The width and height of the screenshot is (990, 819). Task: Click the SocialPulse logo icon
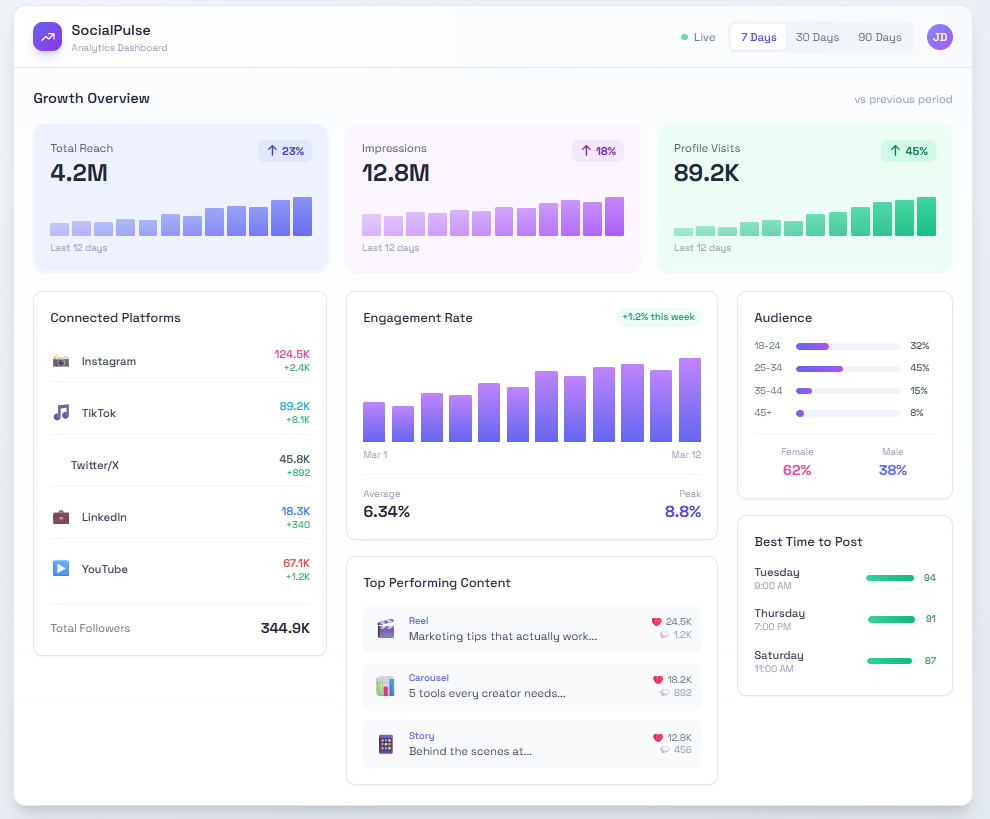[47, 37]
